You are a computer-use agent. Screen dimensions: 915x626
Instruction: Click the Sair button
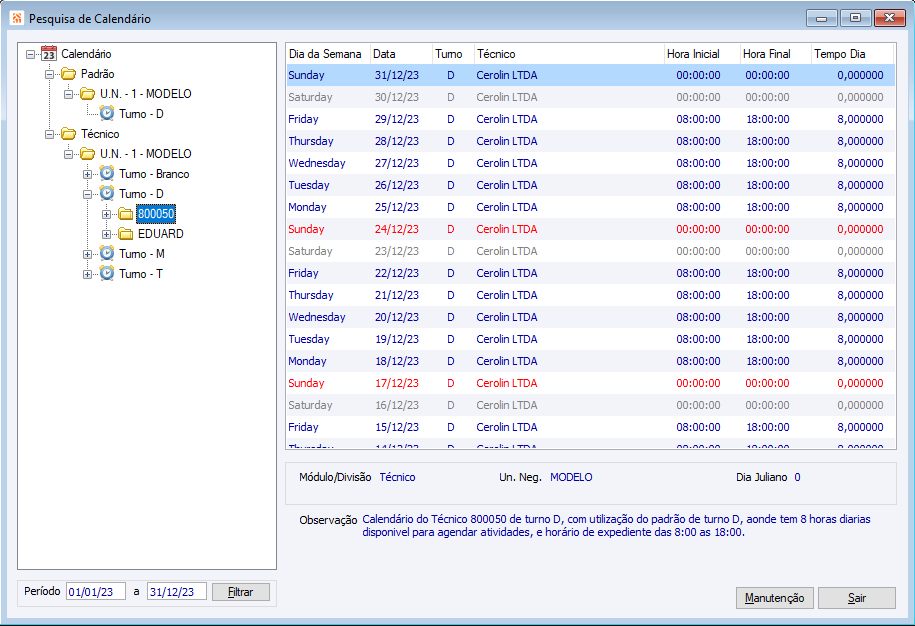point(857,598)
